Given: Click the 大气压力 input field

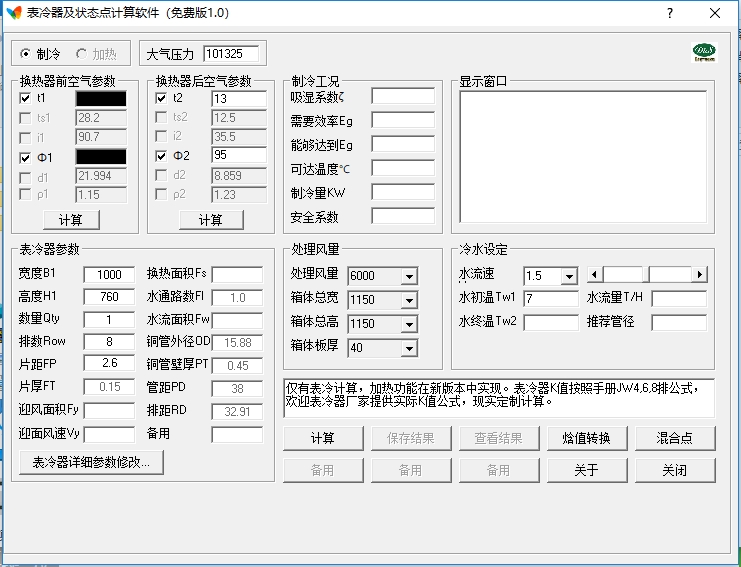Looking at the screenshot, I should click(x=230, y=54).
